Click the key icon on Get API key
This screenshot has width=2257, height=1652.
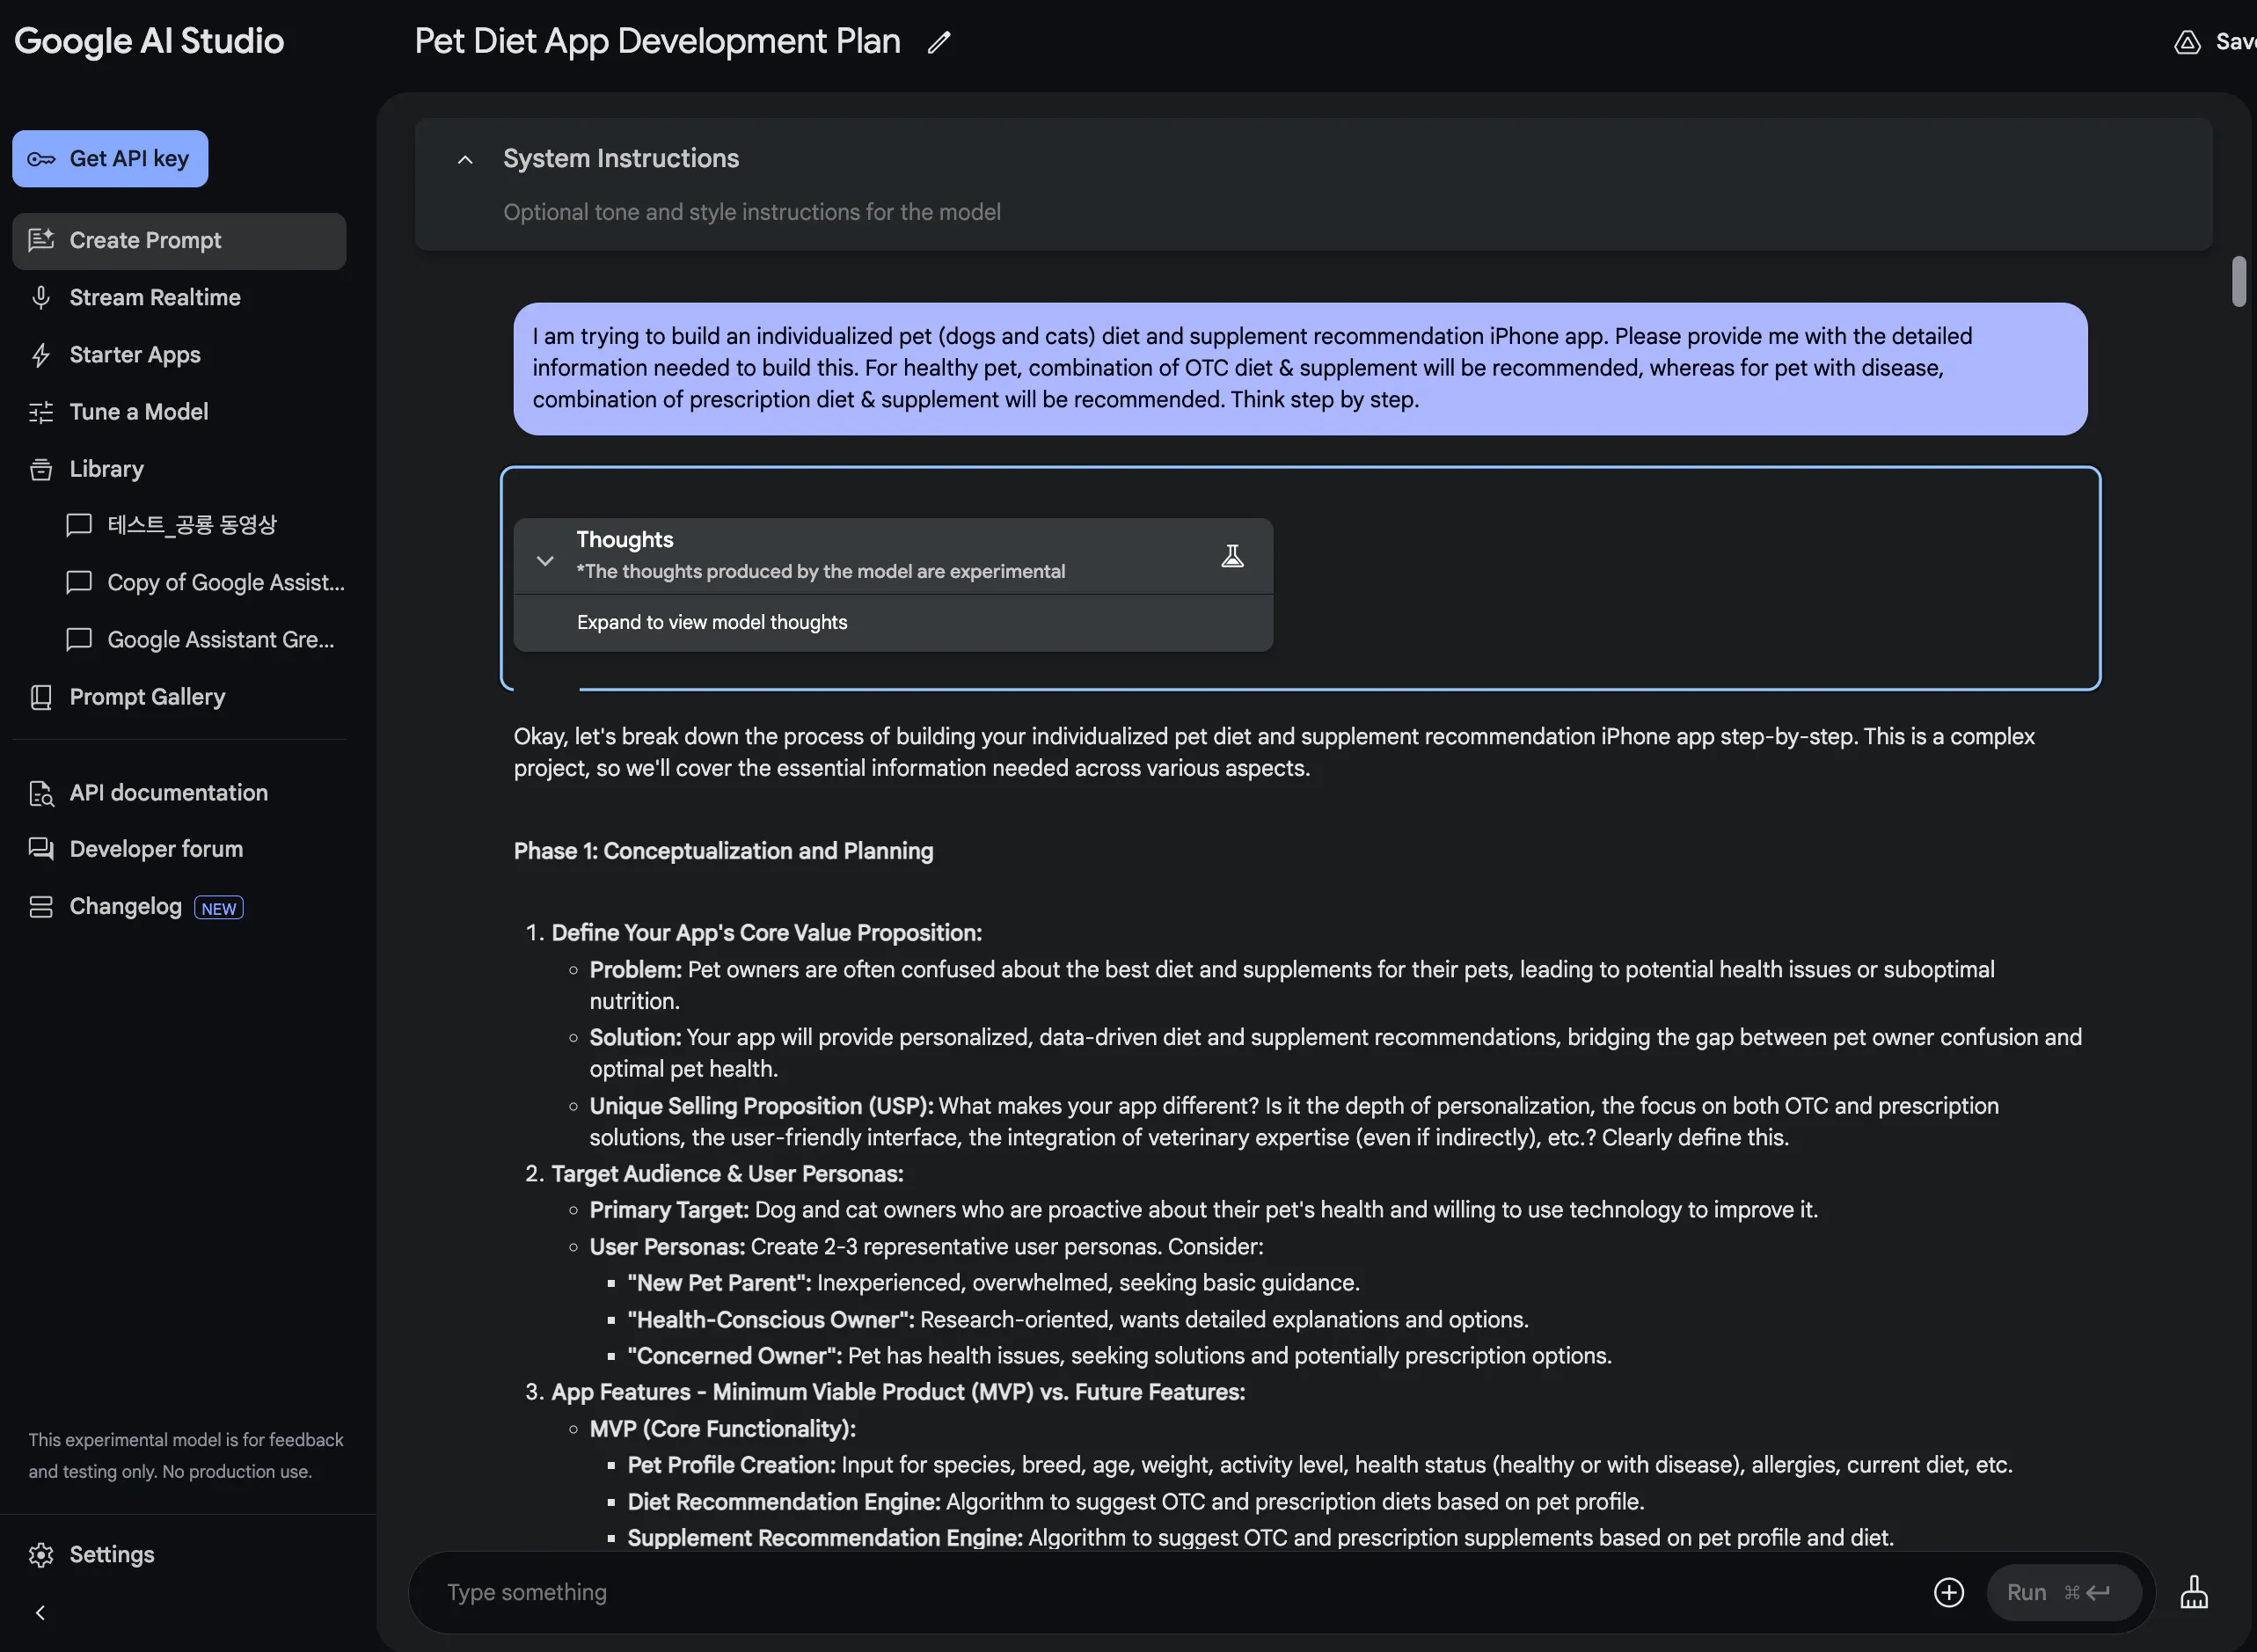coord(41,159)
